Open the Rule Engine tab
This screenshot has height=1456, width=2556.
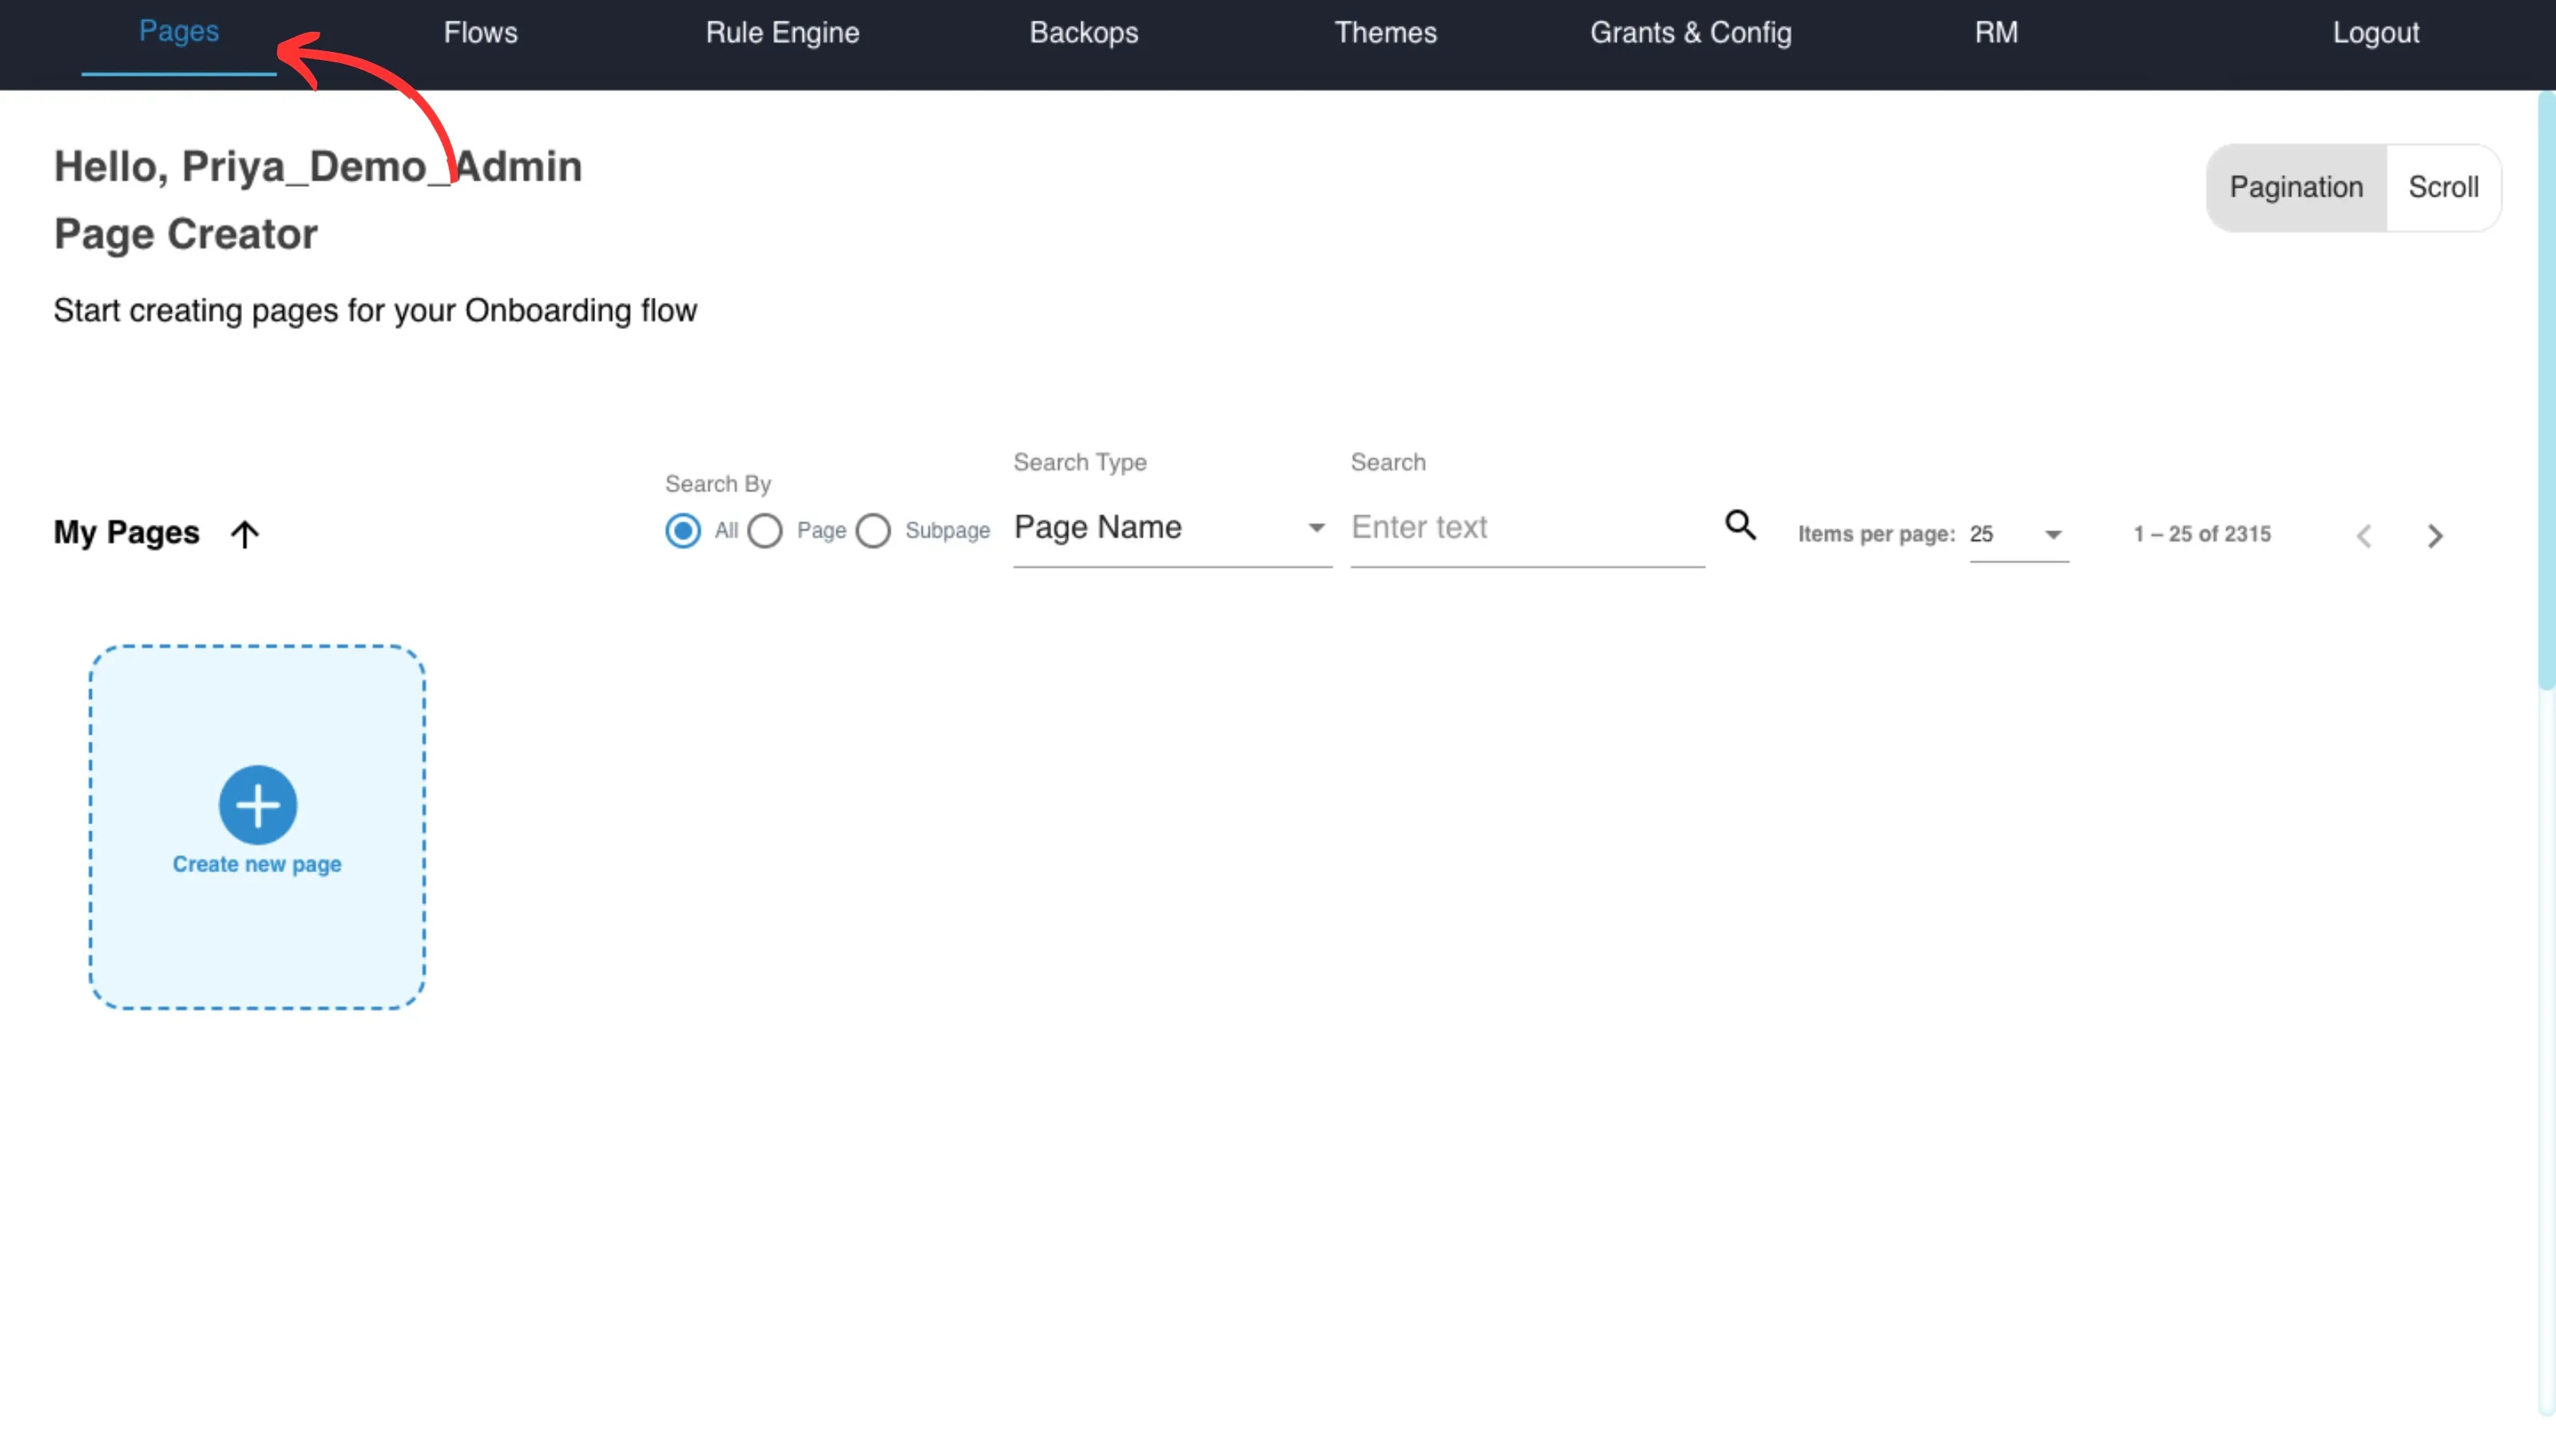(x=782, y=33)
